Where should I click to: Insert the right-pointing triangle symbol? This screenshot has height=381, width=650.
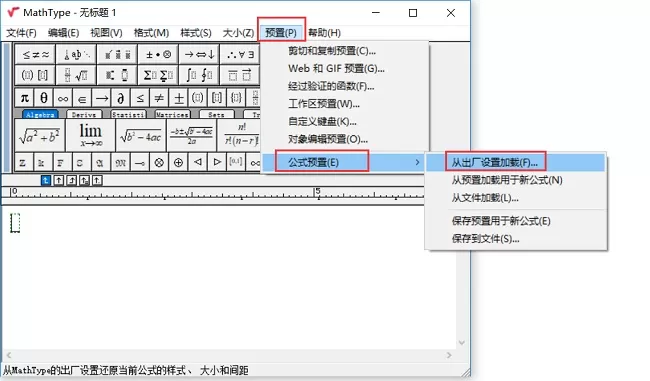pos(217,163)
